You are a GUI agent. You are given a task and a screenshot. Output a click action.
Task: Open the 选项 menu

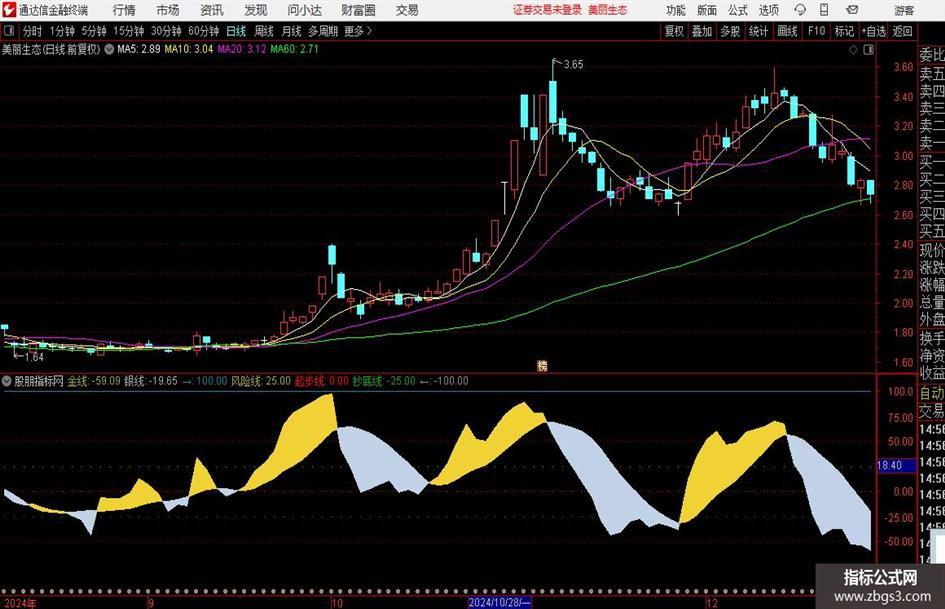click(768, 10)
